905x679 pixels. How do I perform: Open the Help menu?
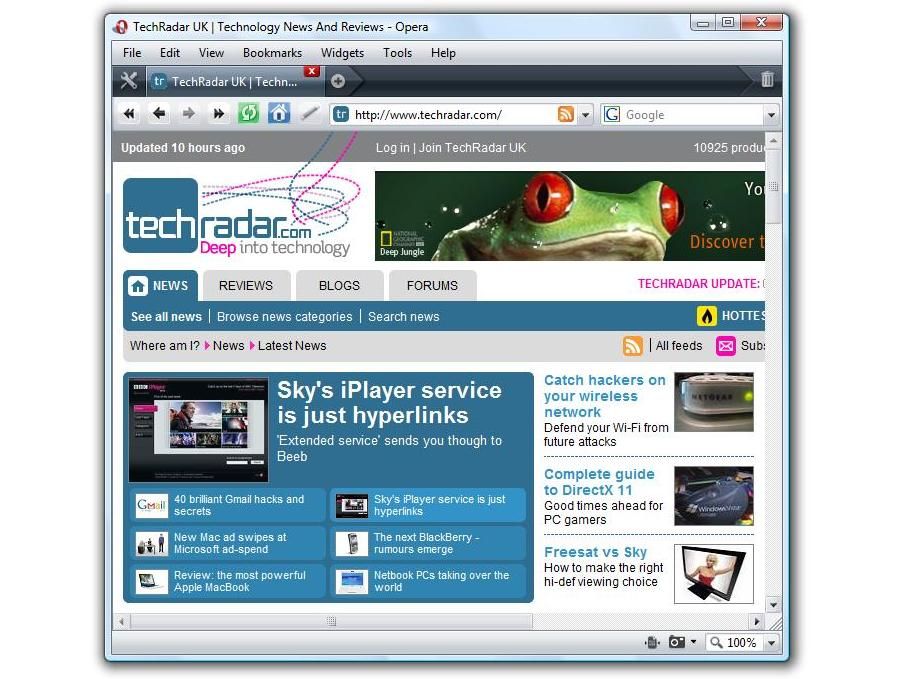443,53
